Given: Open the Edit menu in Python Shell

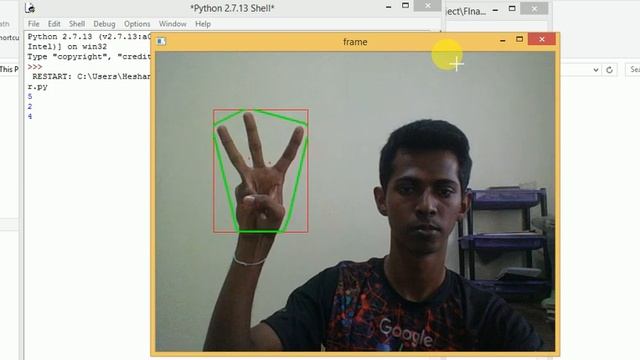Looking at the screenshot, I should coord(54,24).
